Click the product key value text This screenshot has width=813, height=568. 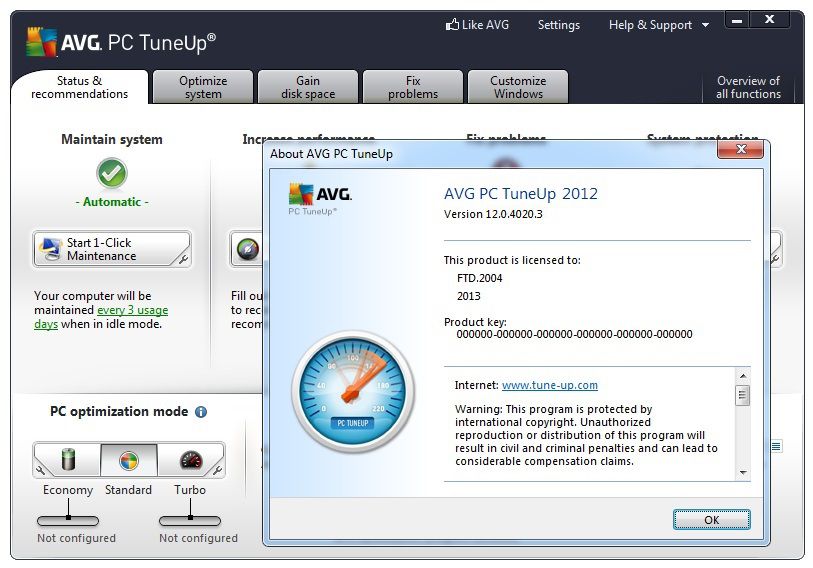(x=574, y=334)
